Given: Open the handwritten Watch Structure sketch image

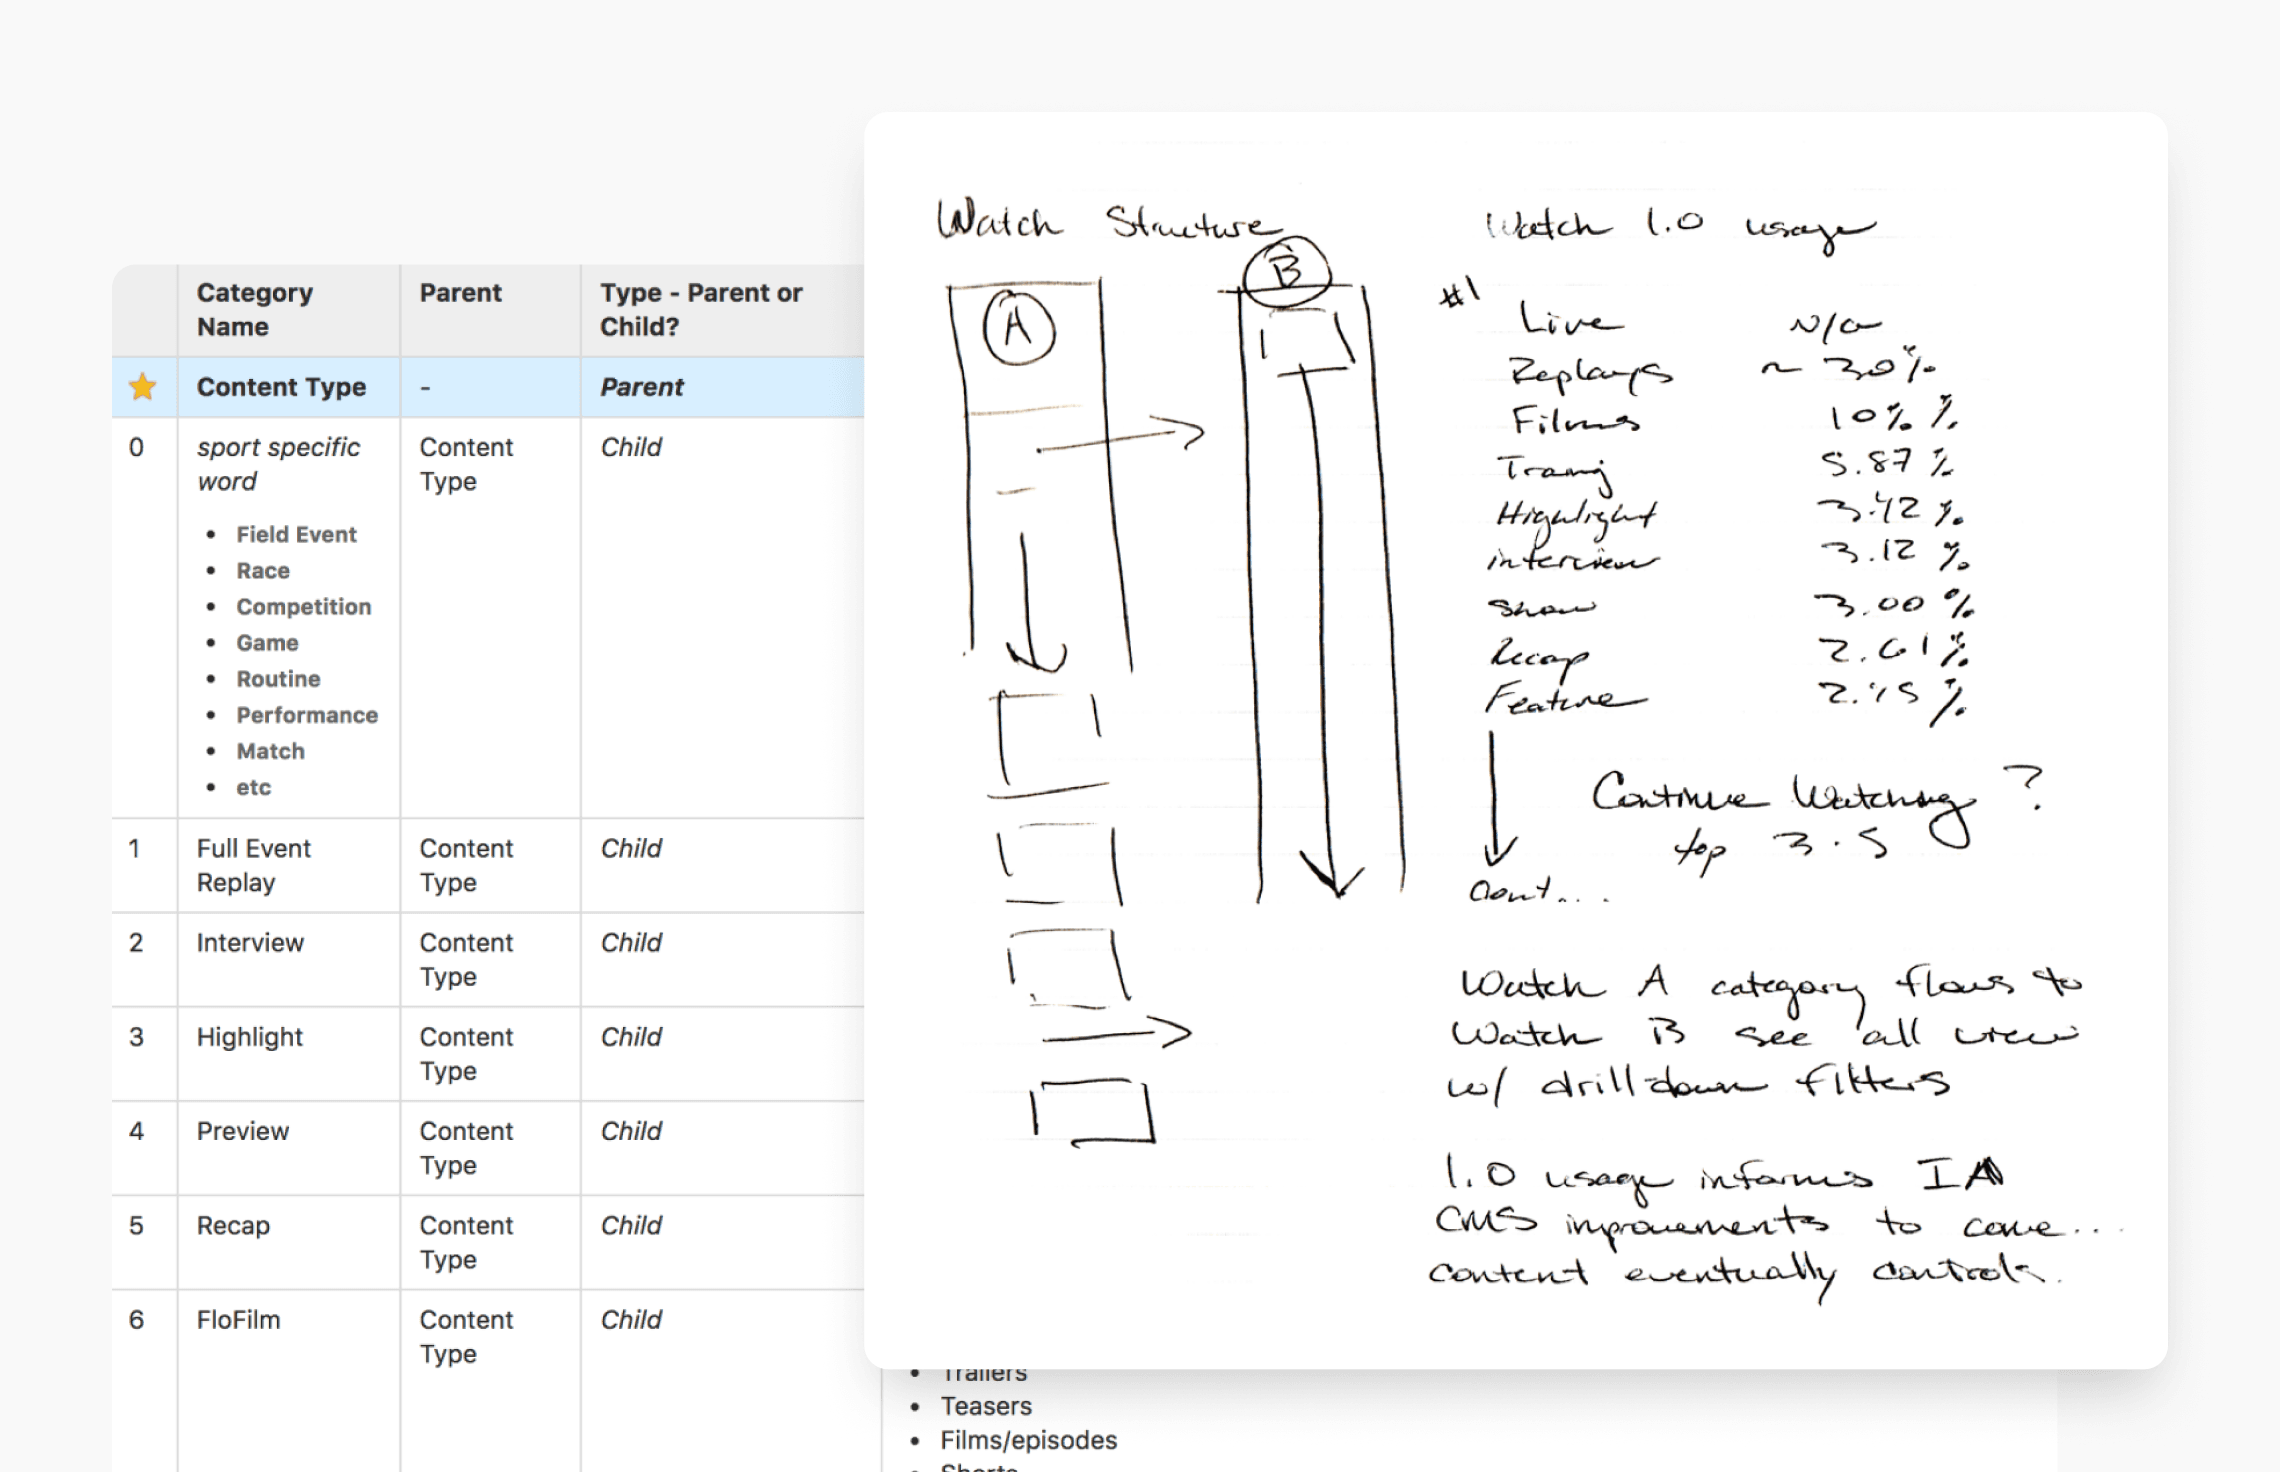Looking at the screenshot, I should pyautogui.click(x=1514, y=740).
